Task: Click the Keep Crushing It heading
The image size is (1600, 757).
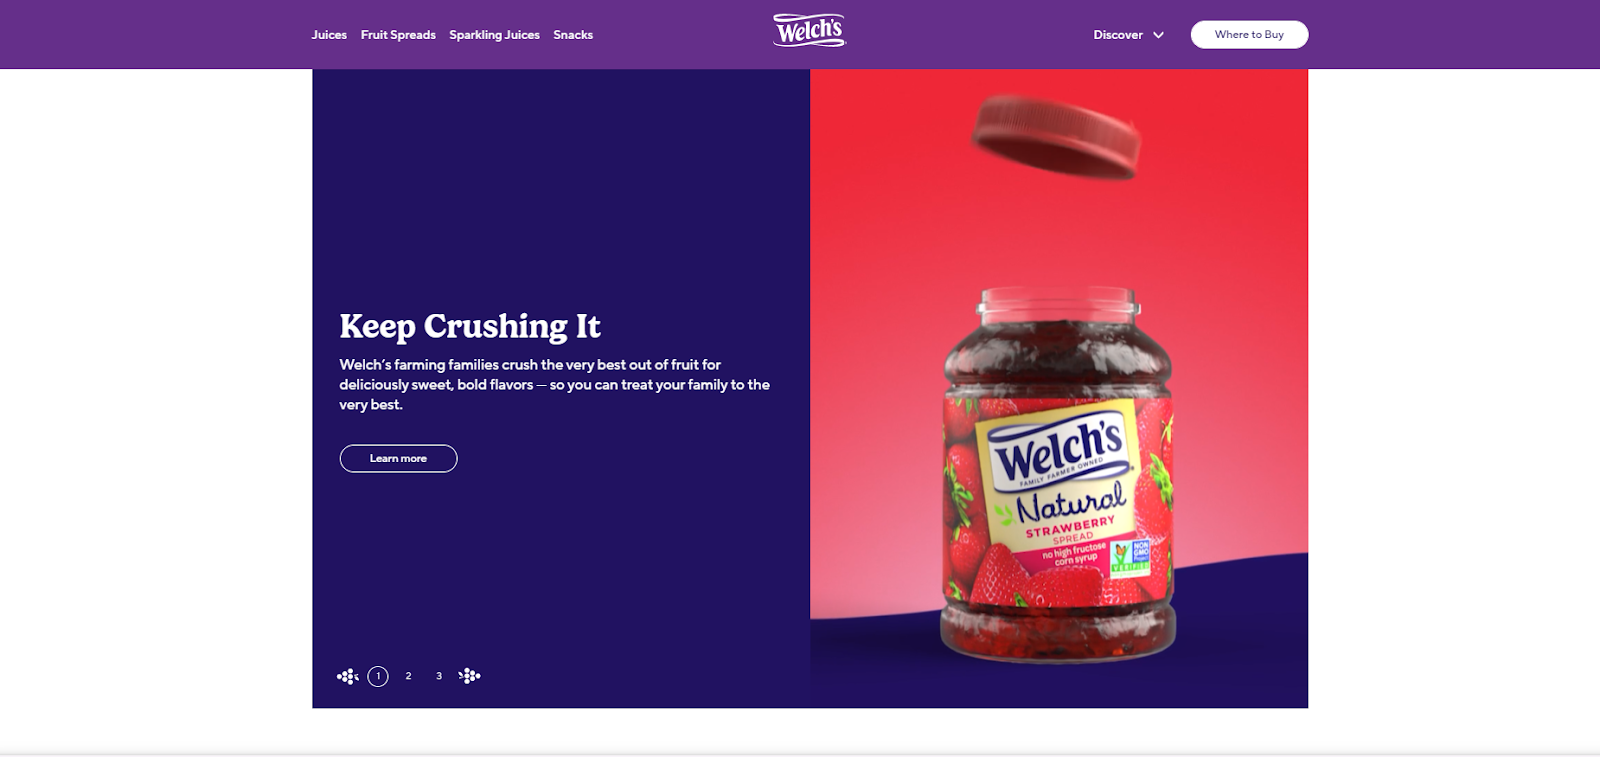Action: point(470,326)
